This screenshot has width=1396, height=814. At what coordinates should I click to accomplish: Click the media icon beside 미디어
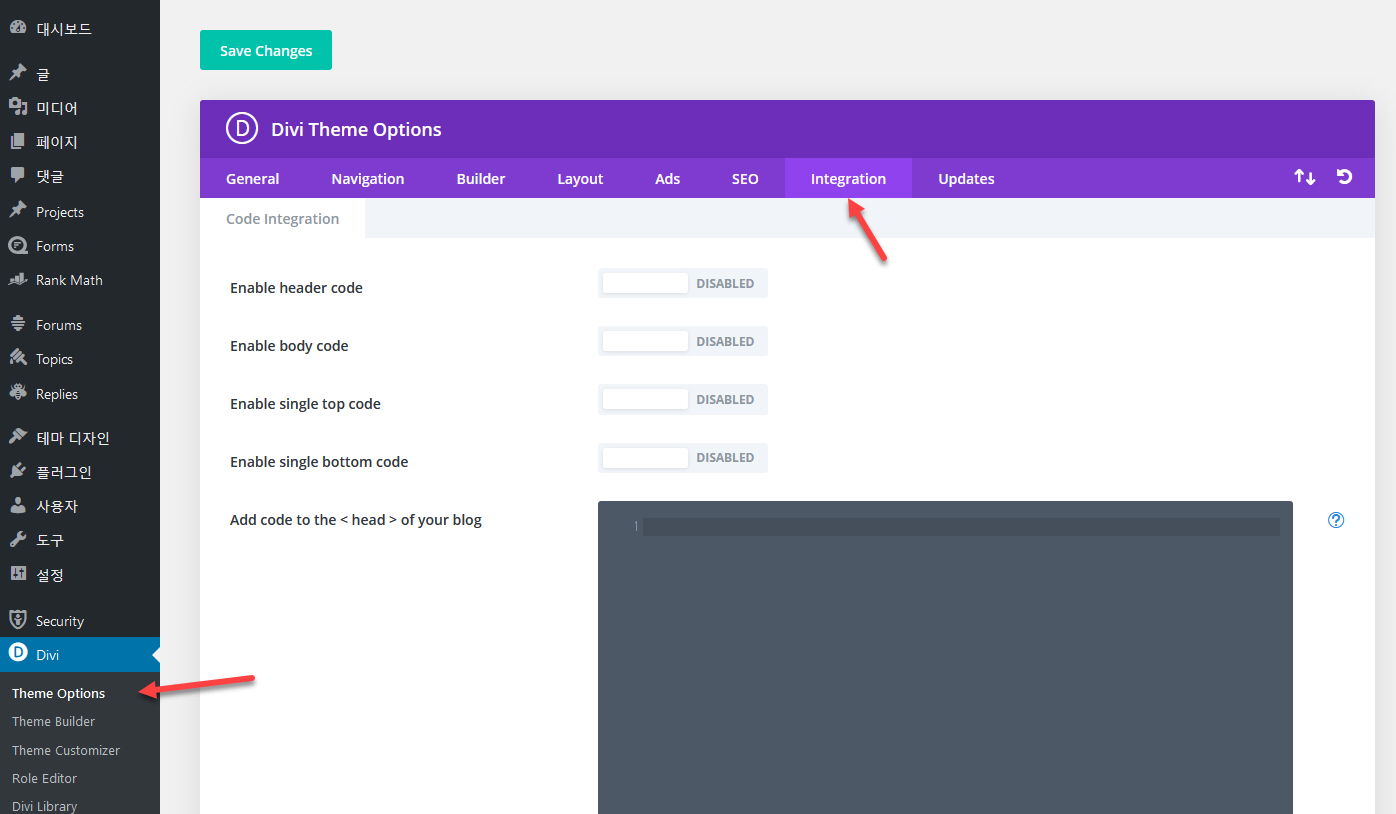pyautogui.click(x=18, y=107)
